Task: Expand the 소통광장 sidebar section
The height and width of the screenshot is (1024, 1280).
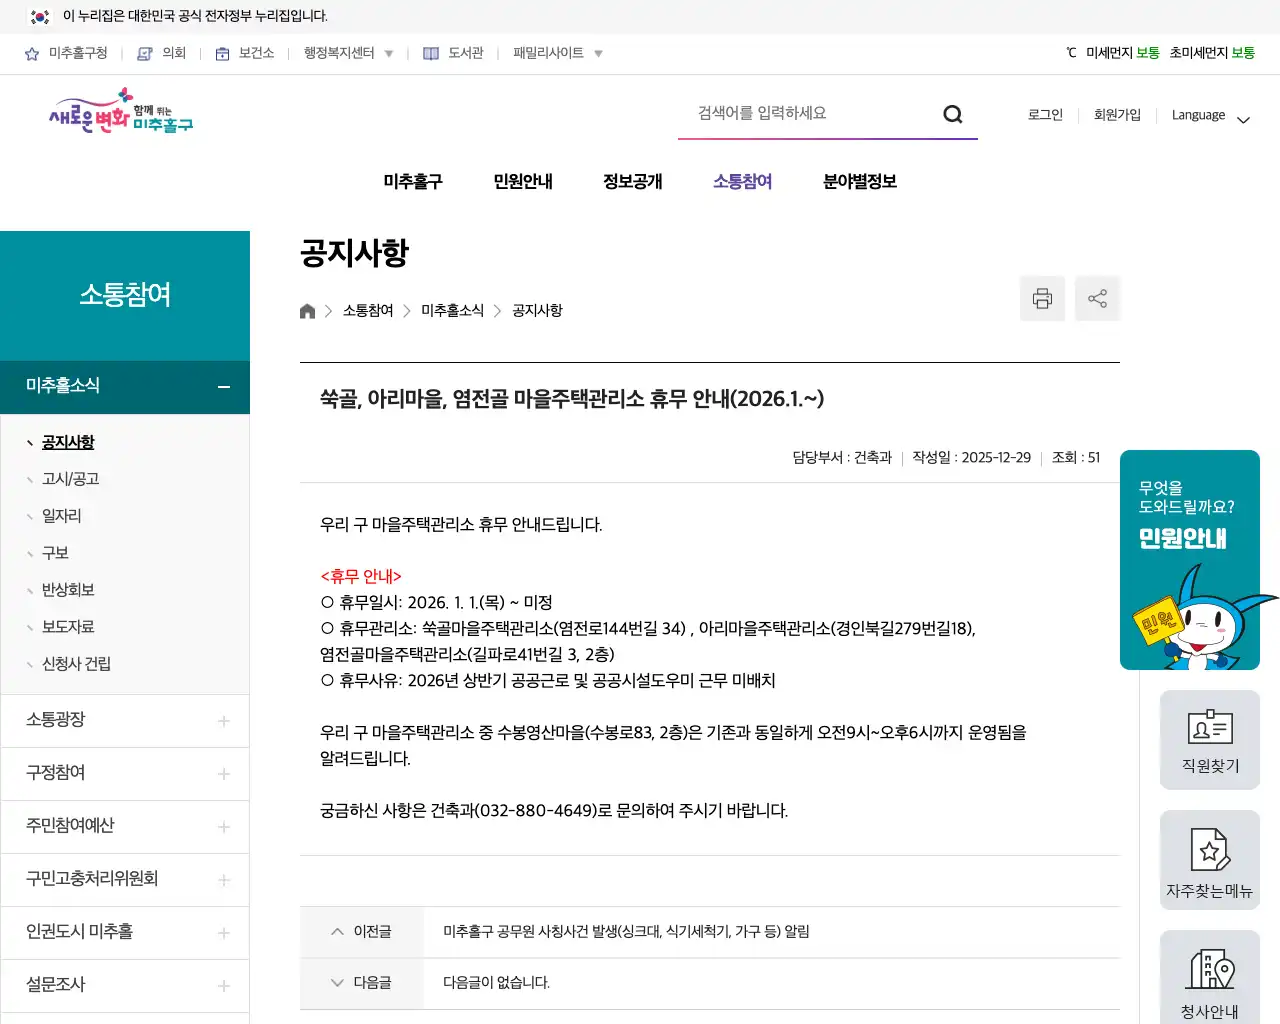Action: pyautogui.click(x=222, y=720)
